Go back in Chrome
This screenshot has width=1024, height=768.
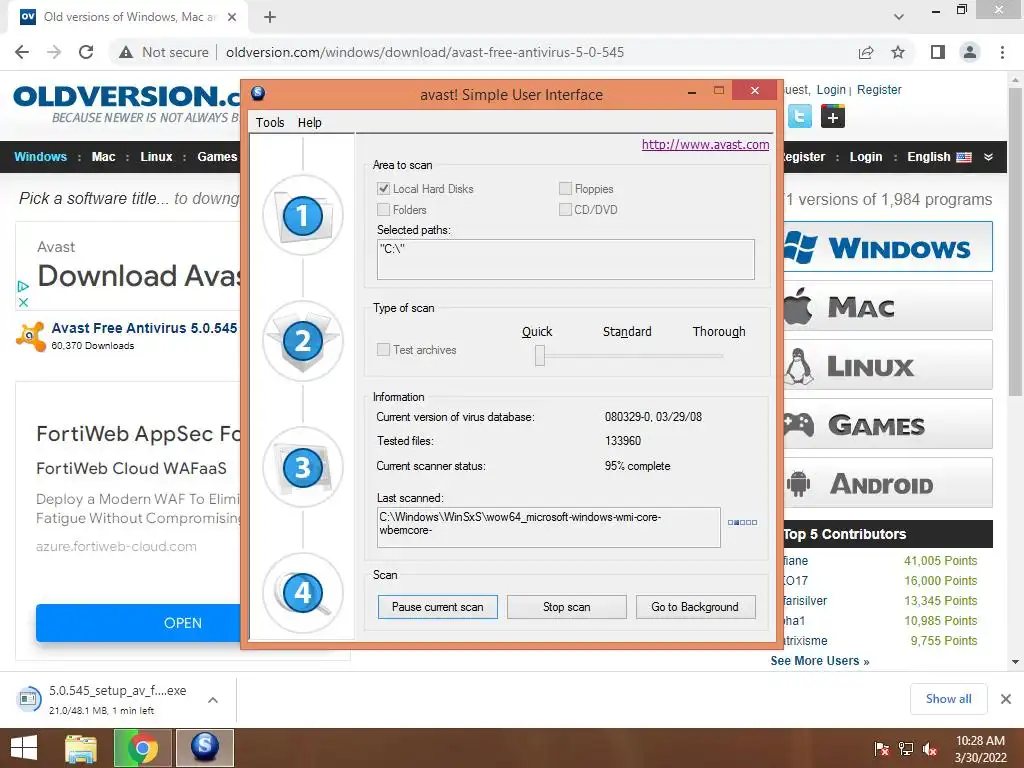(22, 52)
